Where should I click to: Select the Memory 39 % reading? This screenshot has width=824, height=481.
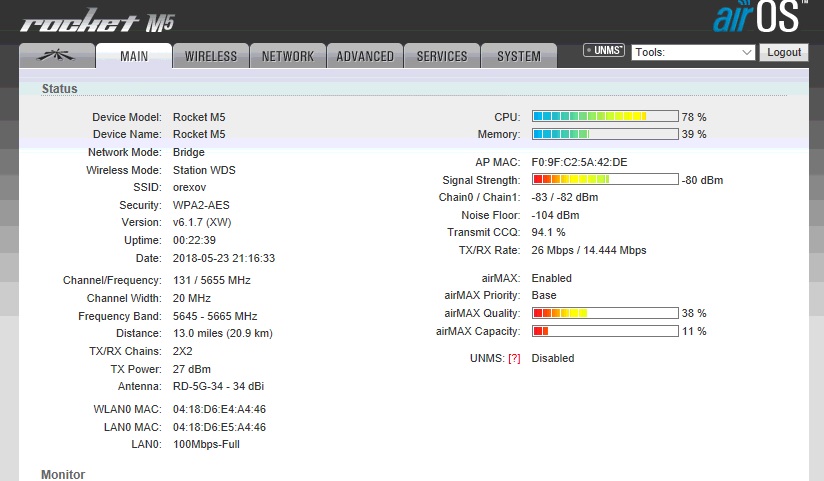[694, 134]
